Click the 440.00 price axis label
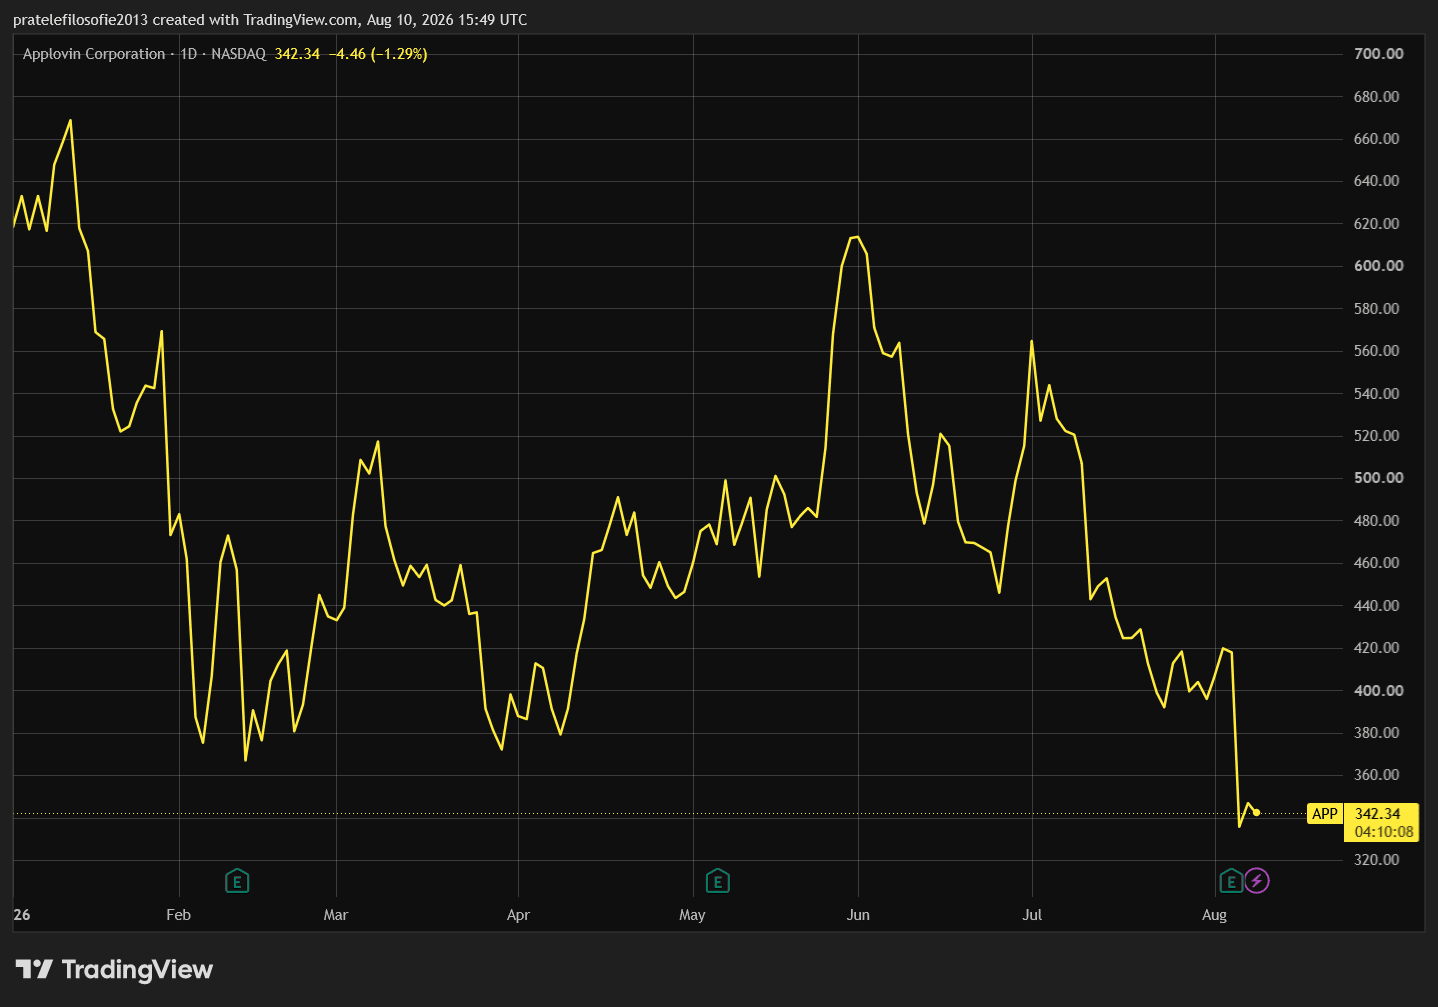Viewport: 1438px width, 1007px height. tap(1377, 605)
